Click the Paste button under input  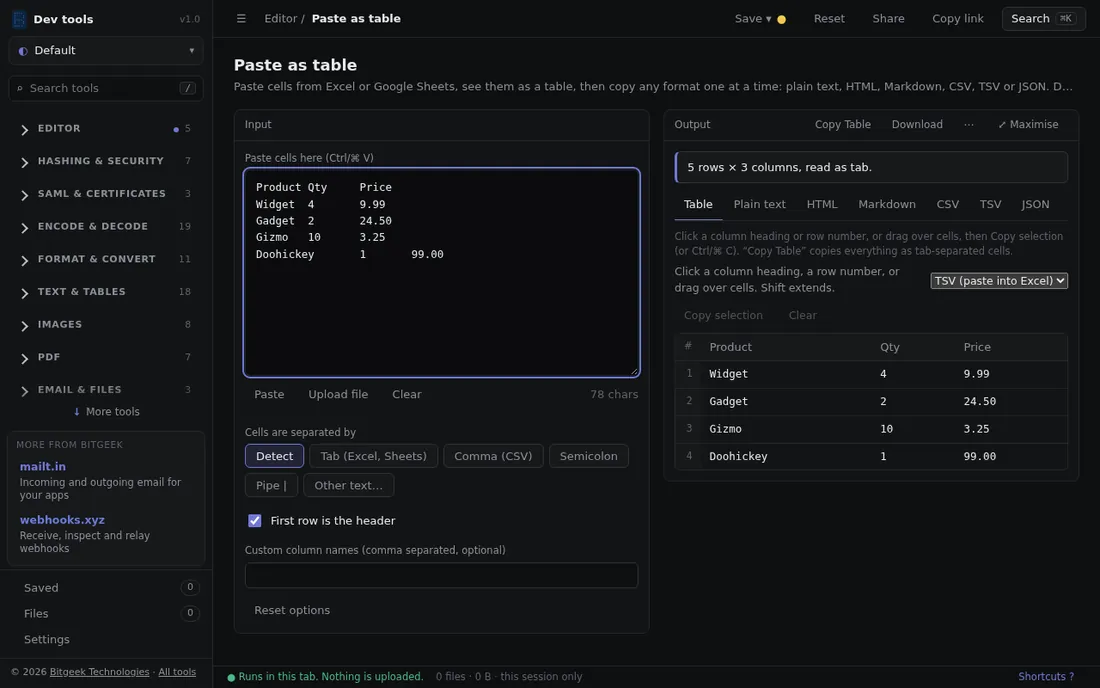(x=269, y=394)
